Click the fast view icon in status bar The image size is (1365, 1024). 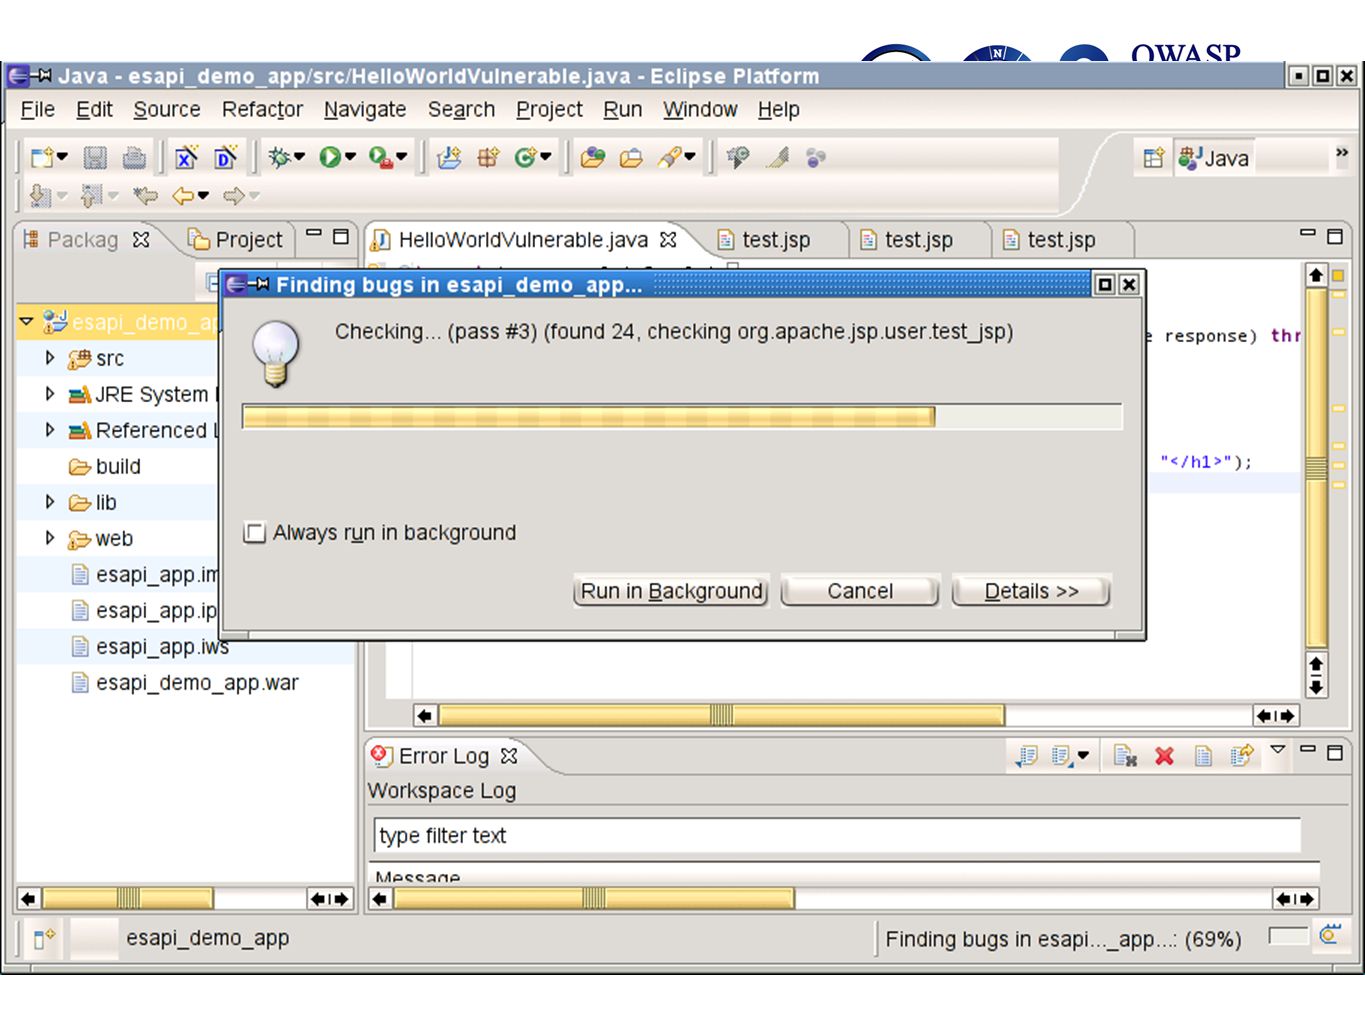pos(45,938)
